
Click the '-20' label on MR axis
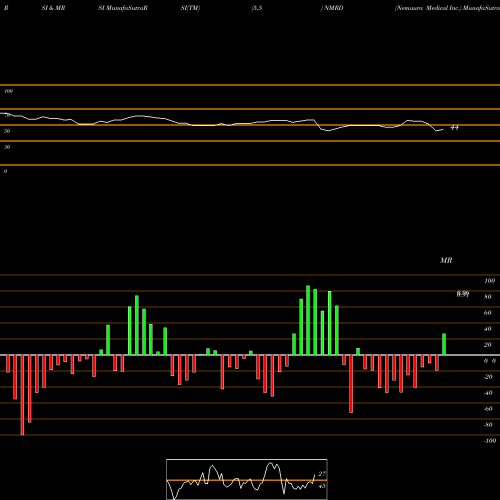pyautogui.click(x=488, y=377)
